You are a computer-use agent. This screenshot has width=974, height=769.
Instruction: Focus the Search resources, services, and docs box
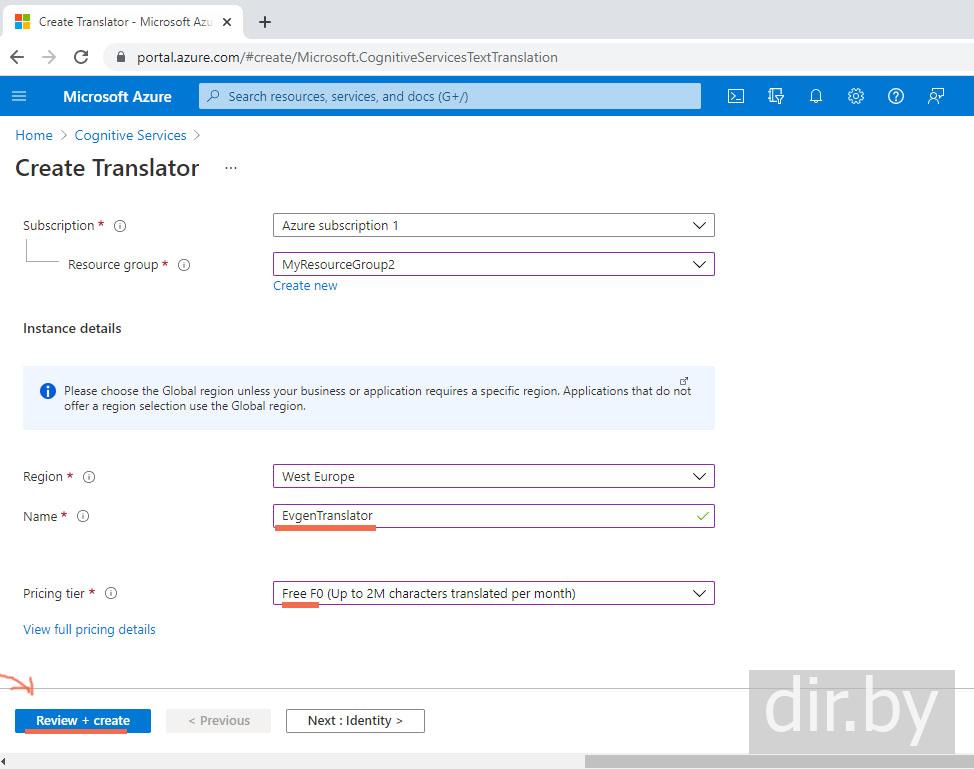450,96
